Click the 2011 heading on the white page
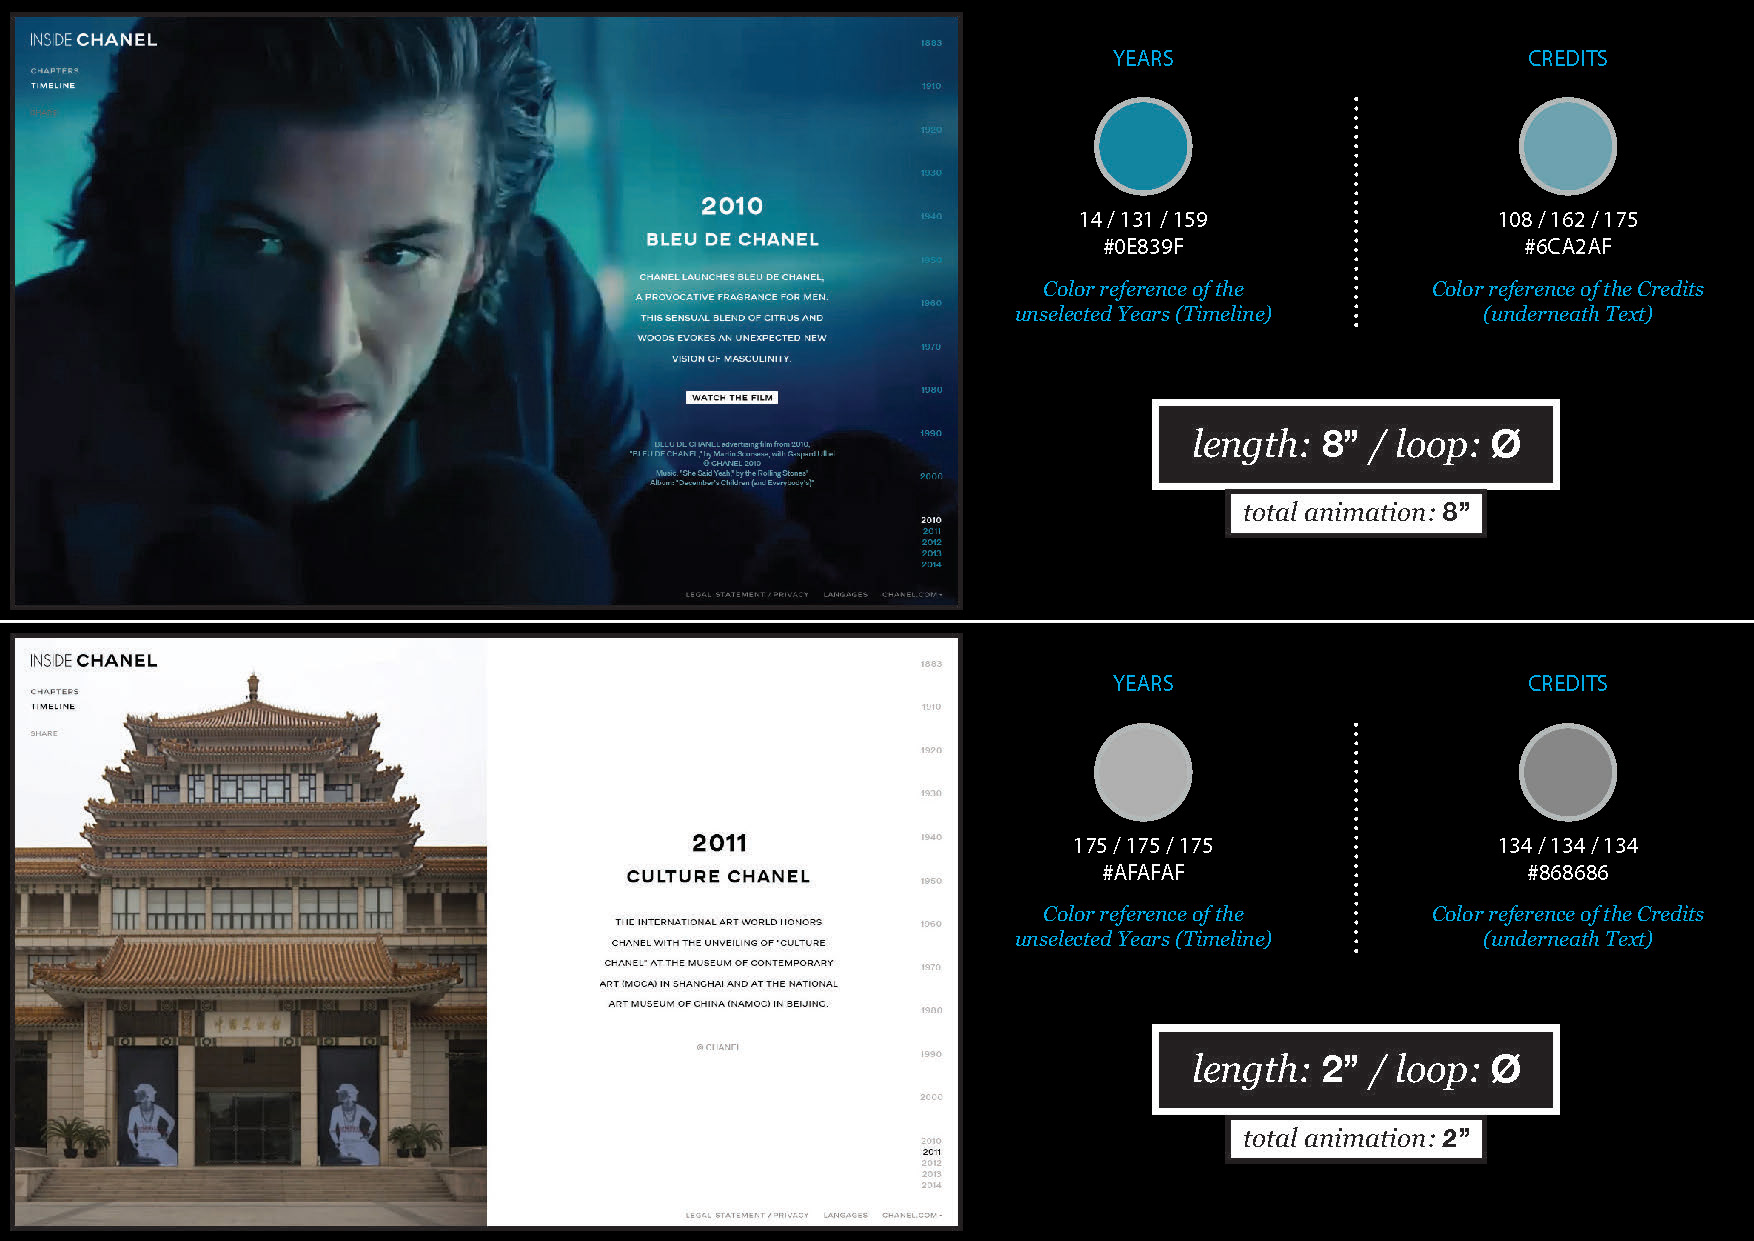 pos(719,843)
